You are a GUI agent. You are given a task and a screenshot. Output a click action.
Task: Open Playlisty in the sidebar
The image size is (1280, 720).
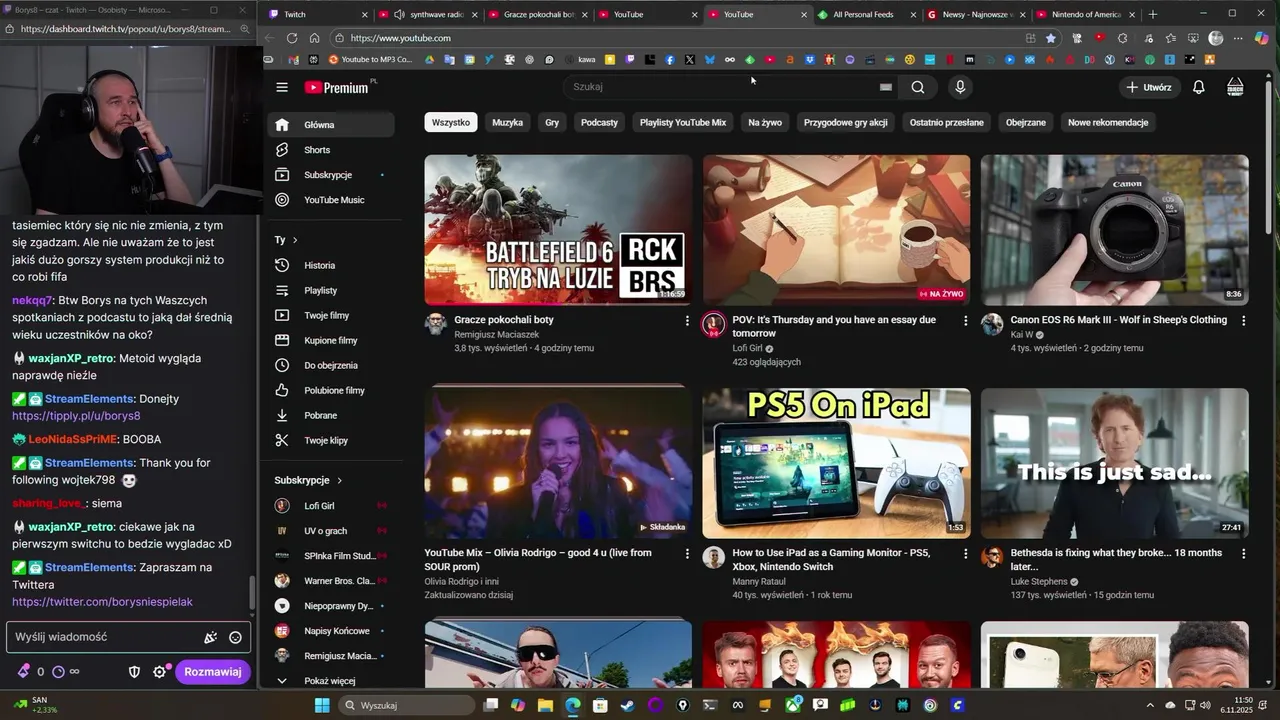330,290
